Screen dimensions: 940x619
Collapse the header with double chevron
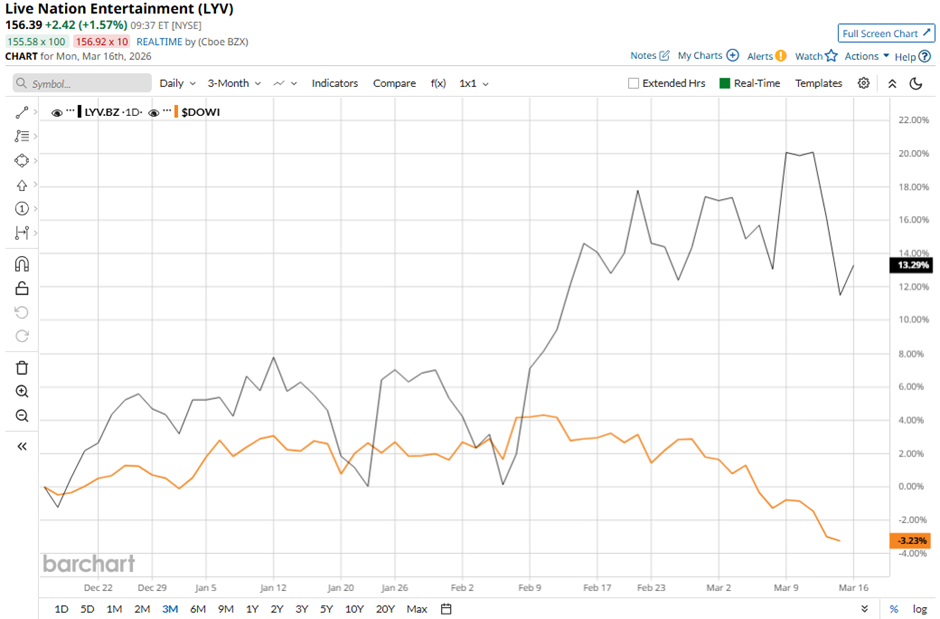pos(892,83)
